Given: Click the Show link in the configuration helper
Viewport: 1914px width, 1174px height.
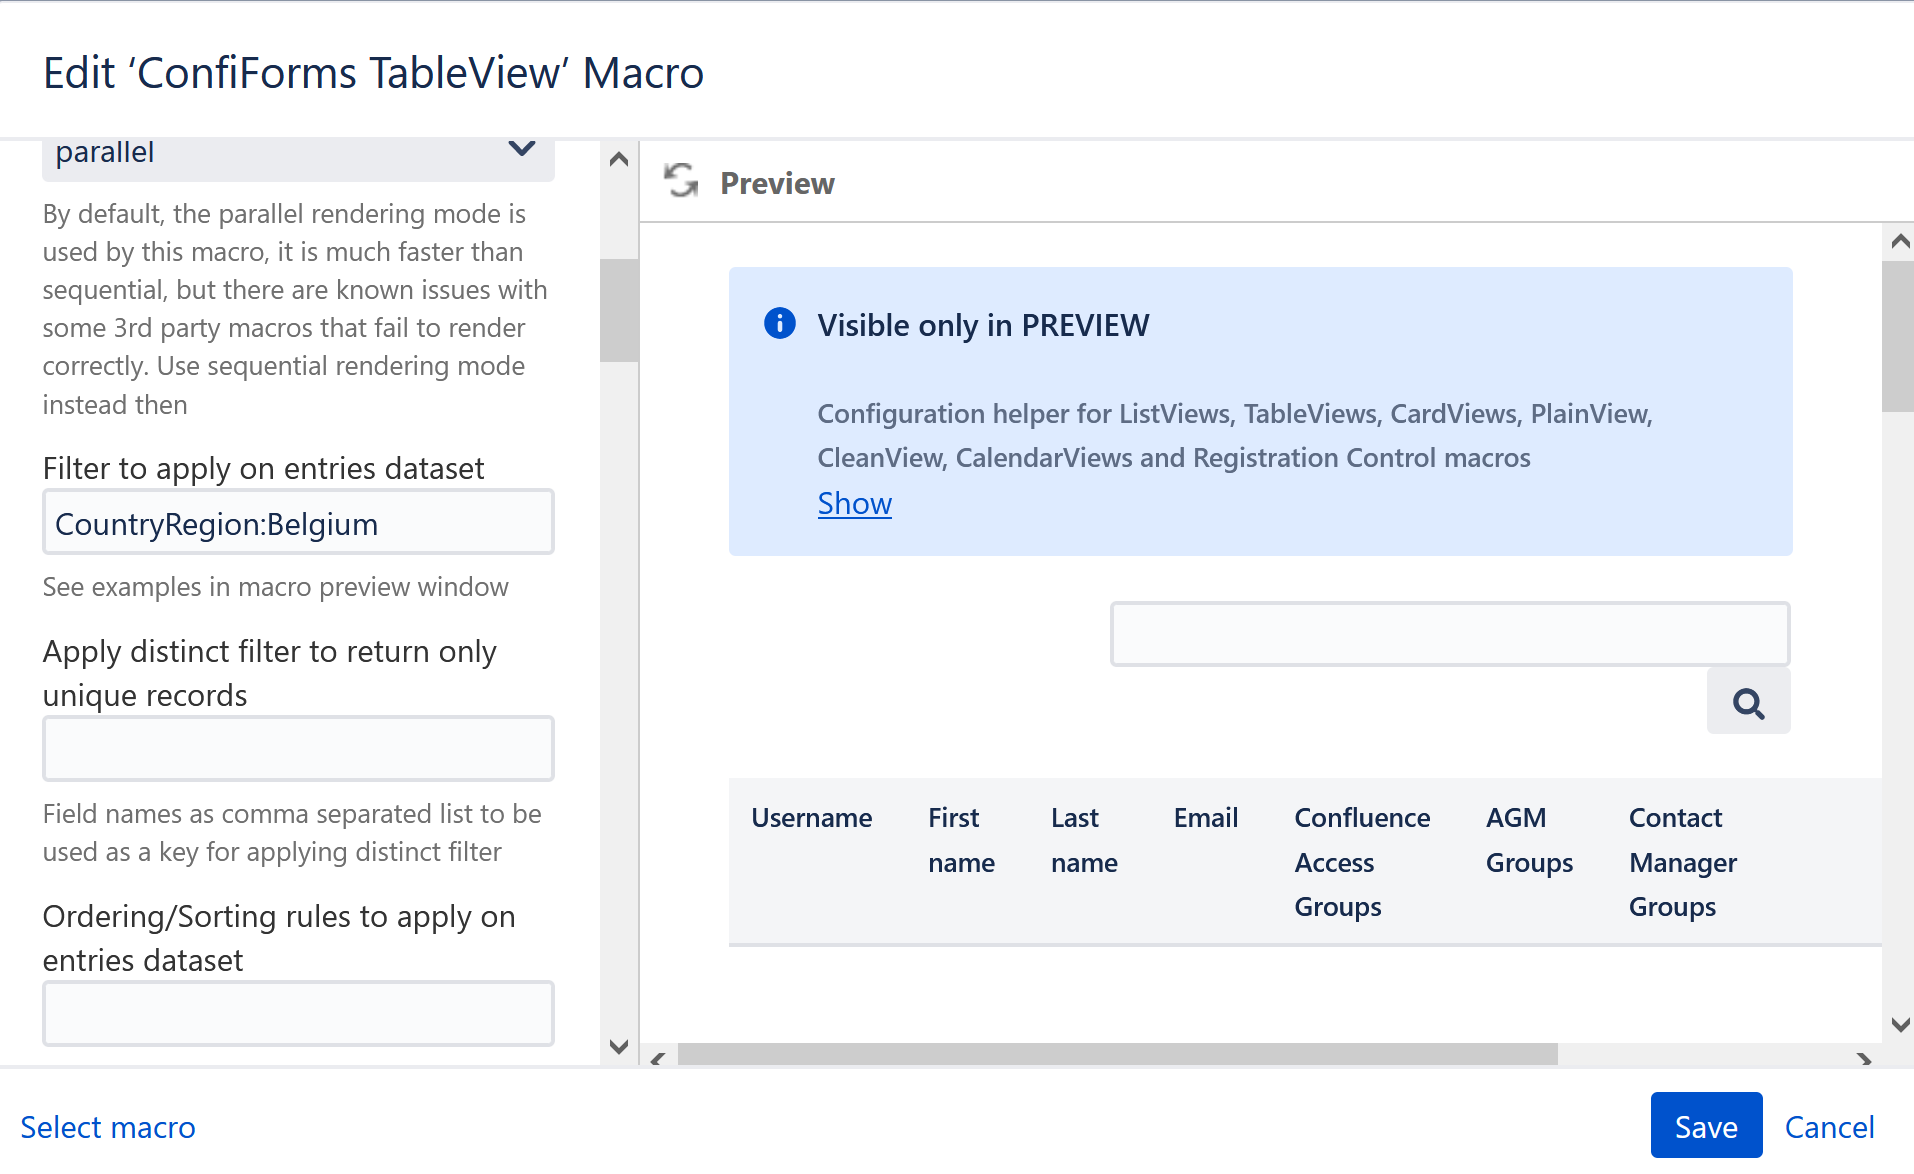Looking at the screenshot, I should [x=854, y=503].
